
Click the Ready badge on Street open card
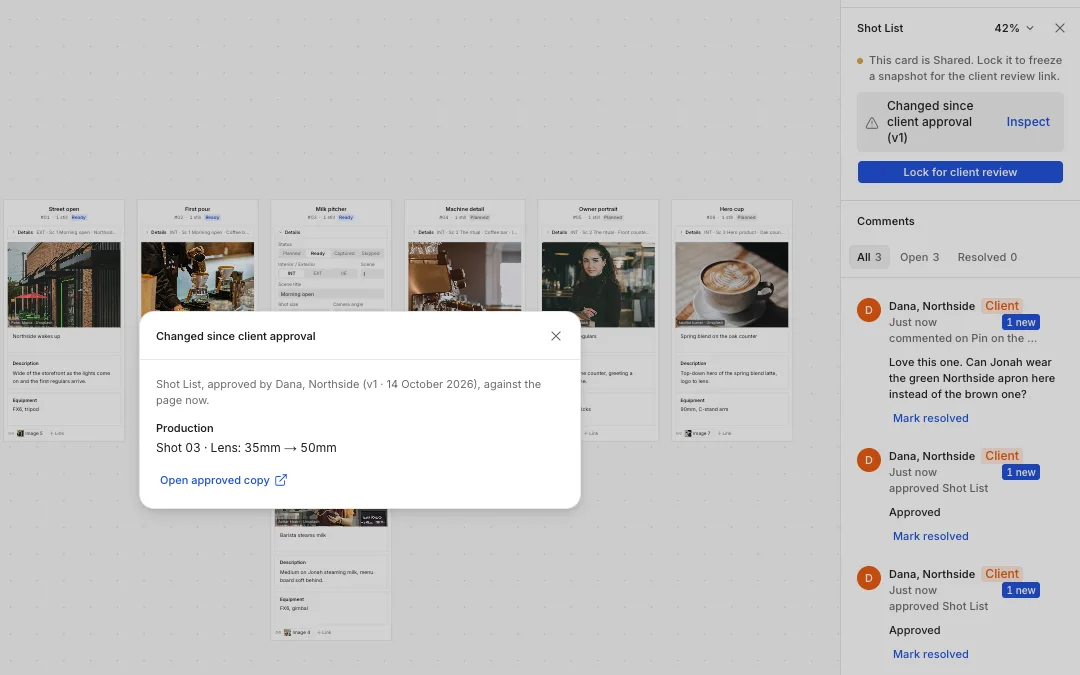[x=79, y=218]
